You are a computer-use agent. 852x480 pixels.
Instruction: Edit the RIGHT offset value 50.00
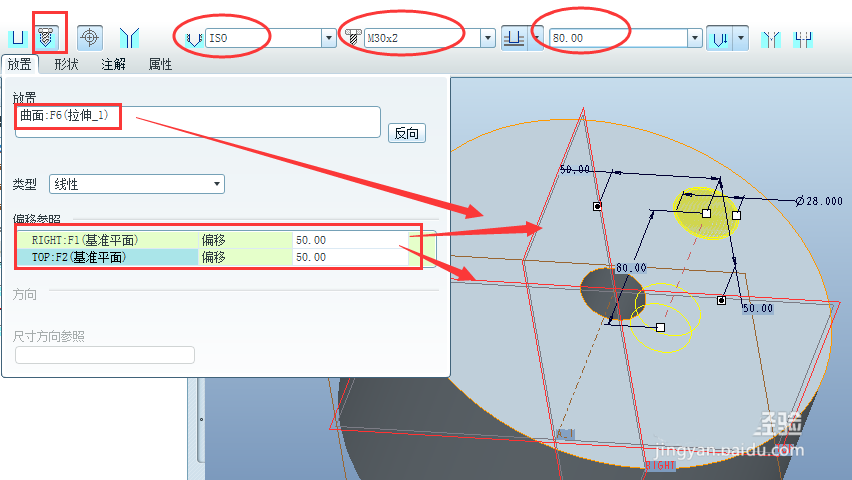pos(350,240)
